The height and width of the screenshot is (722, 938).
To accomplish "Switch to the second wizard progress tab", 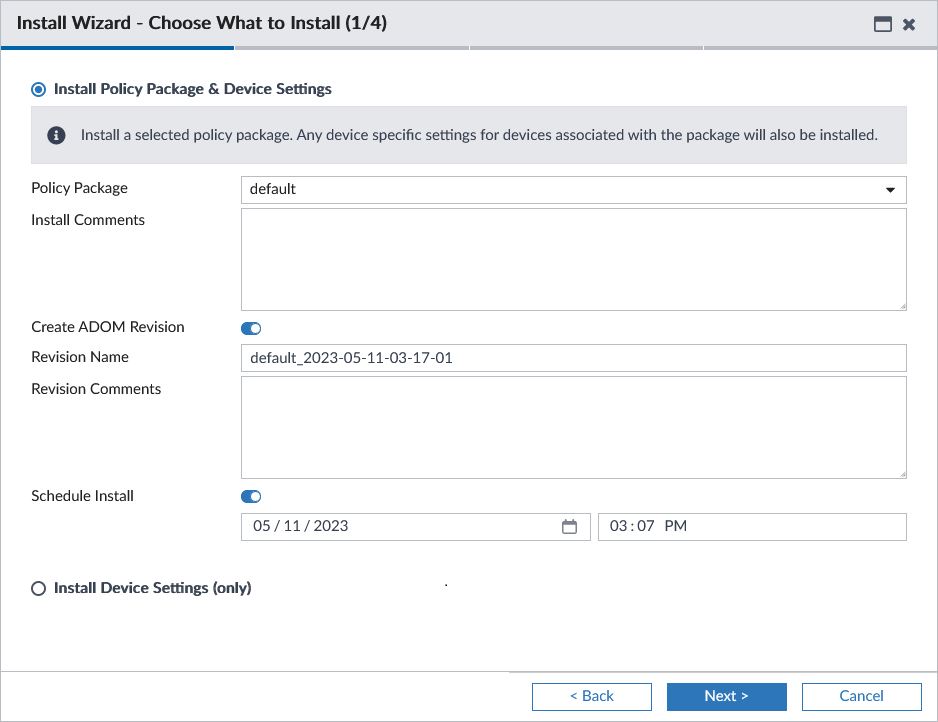I will pos(352,47).
